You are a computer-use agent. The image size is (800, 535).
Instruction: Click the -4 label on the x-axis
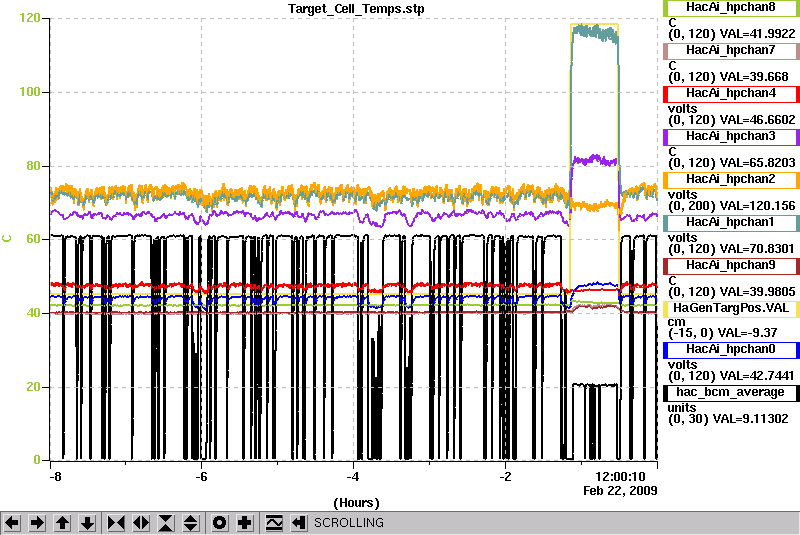point(353,477)
